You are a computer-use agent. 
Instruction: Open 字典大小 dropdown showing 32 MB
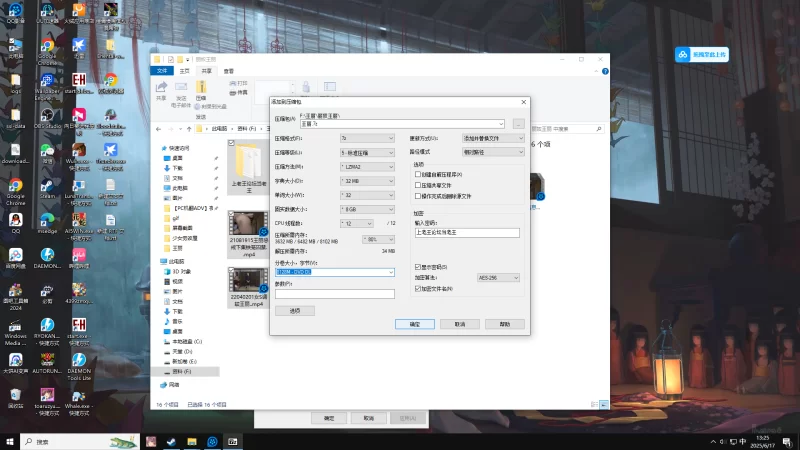point(367,181)
